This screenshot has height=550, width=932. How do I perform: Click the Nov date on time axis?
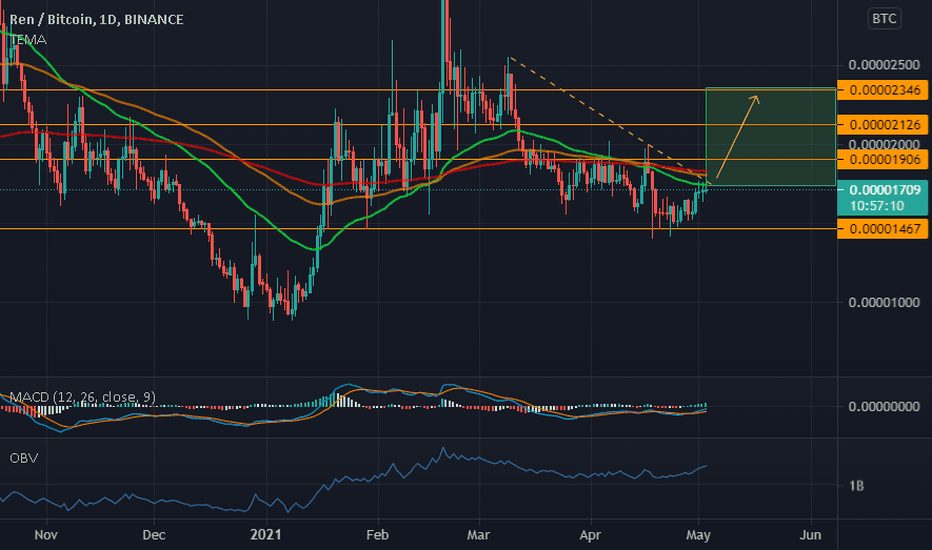click(x=46, y=535)
